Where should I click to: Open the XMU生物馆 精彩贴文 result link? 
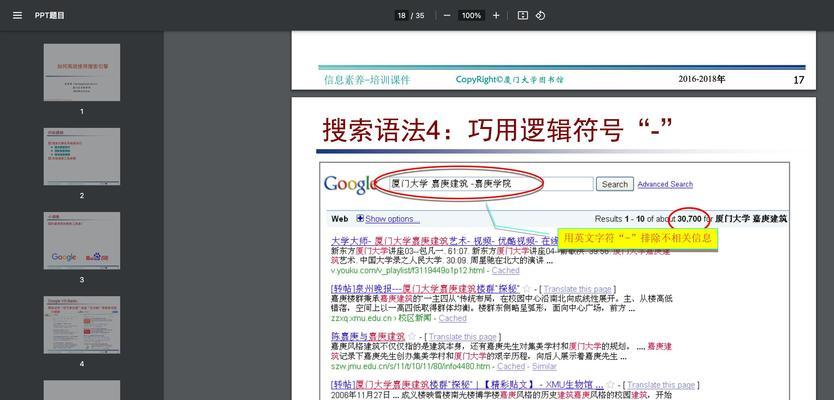pos(468,385)
